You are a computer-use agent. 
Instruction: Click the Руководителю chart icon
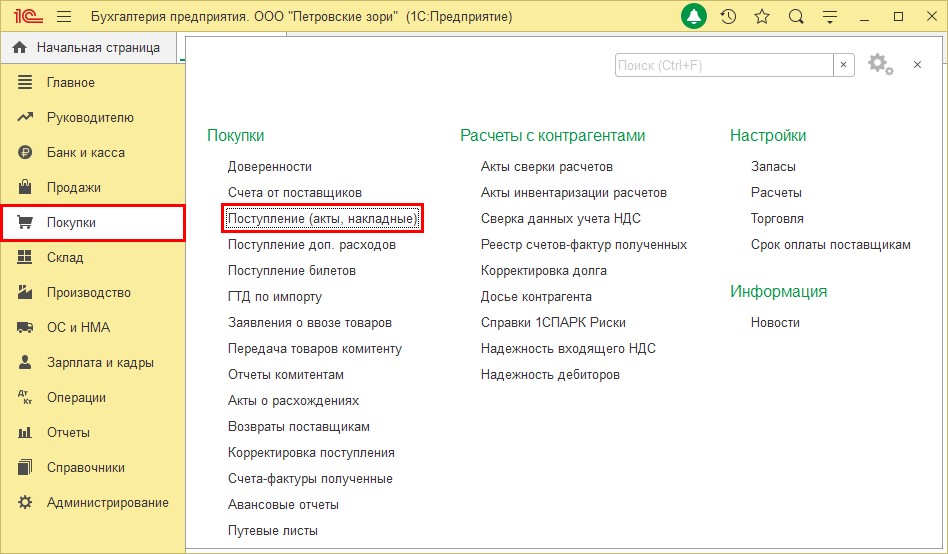pyautogui.click(x=25, y=117)
